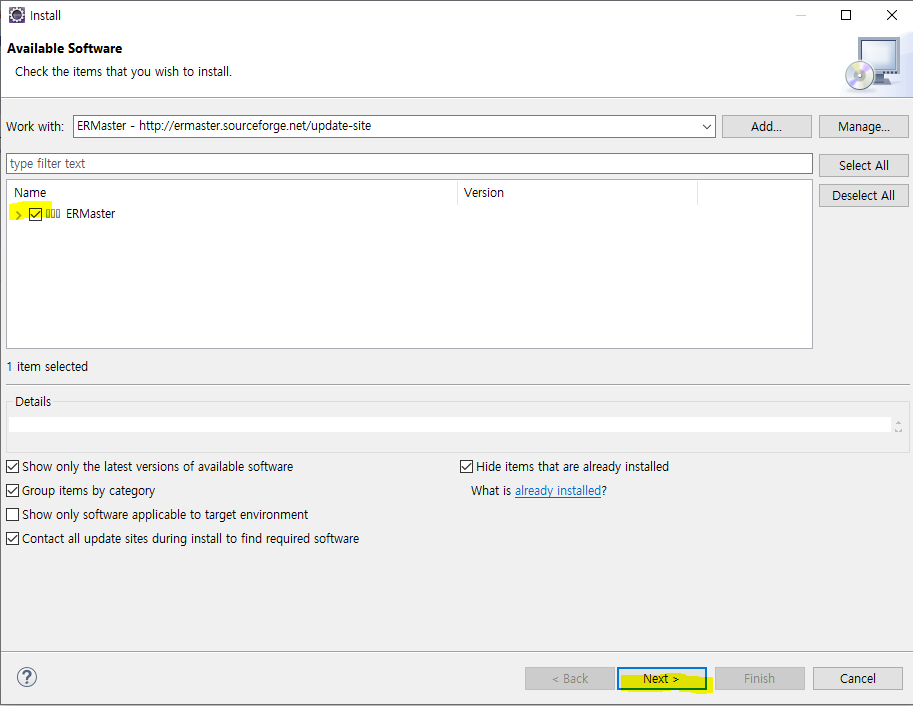Click the Eclipse Install window icon
The width and height of the screenshot is (913, 706).
[x=17, y=15]
